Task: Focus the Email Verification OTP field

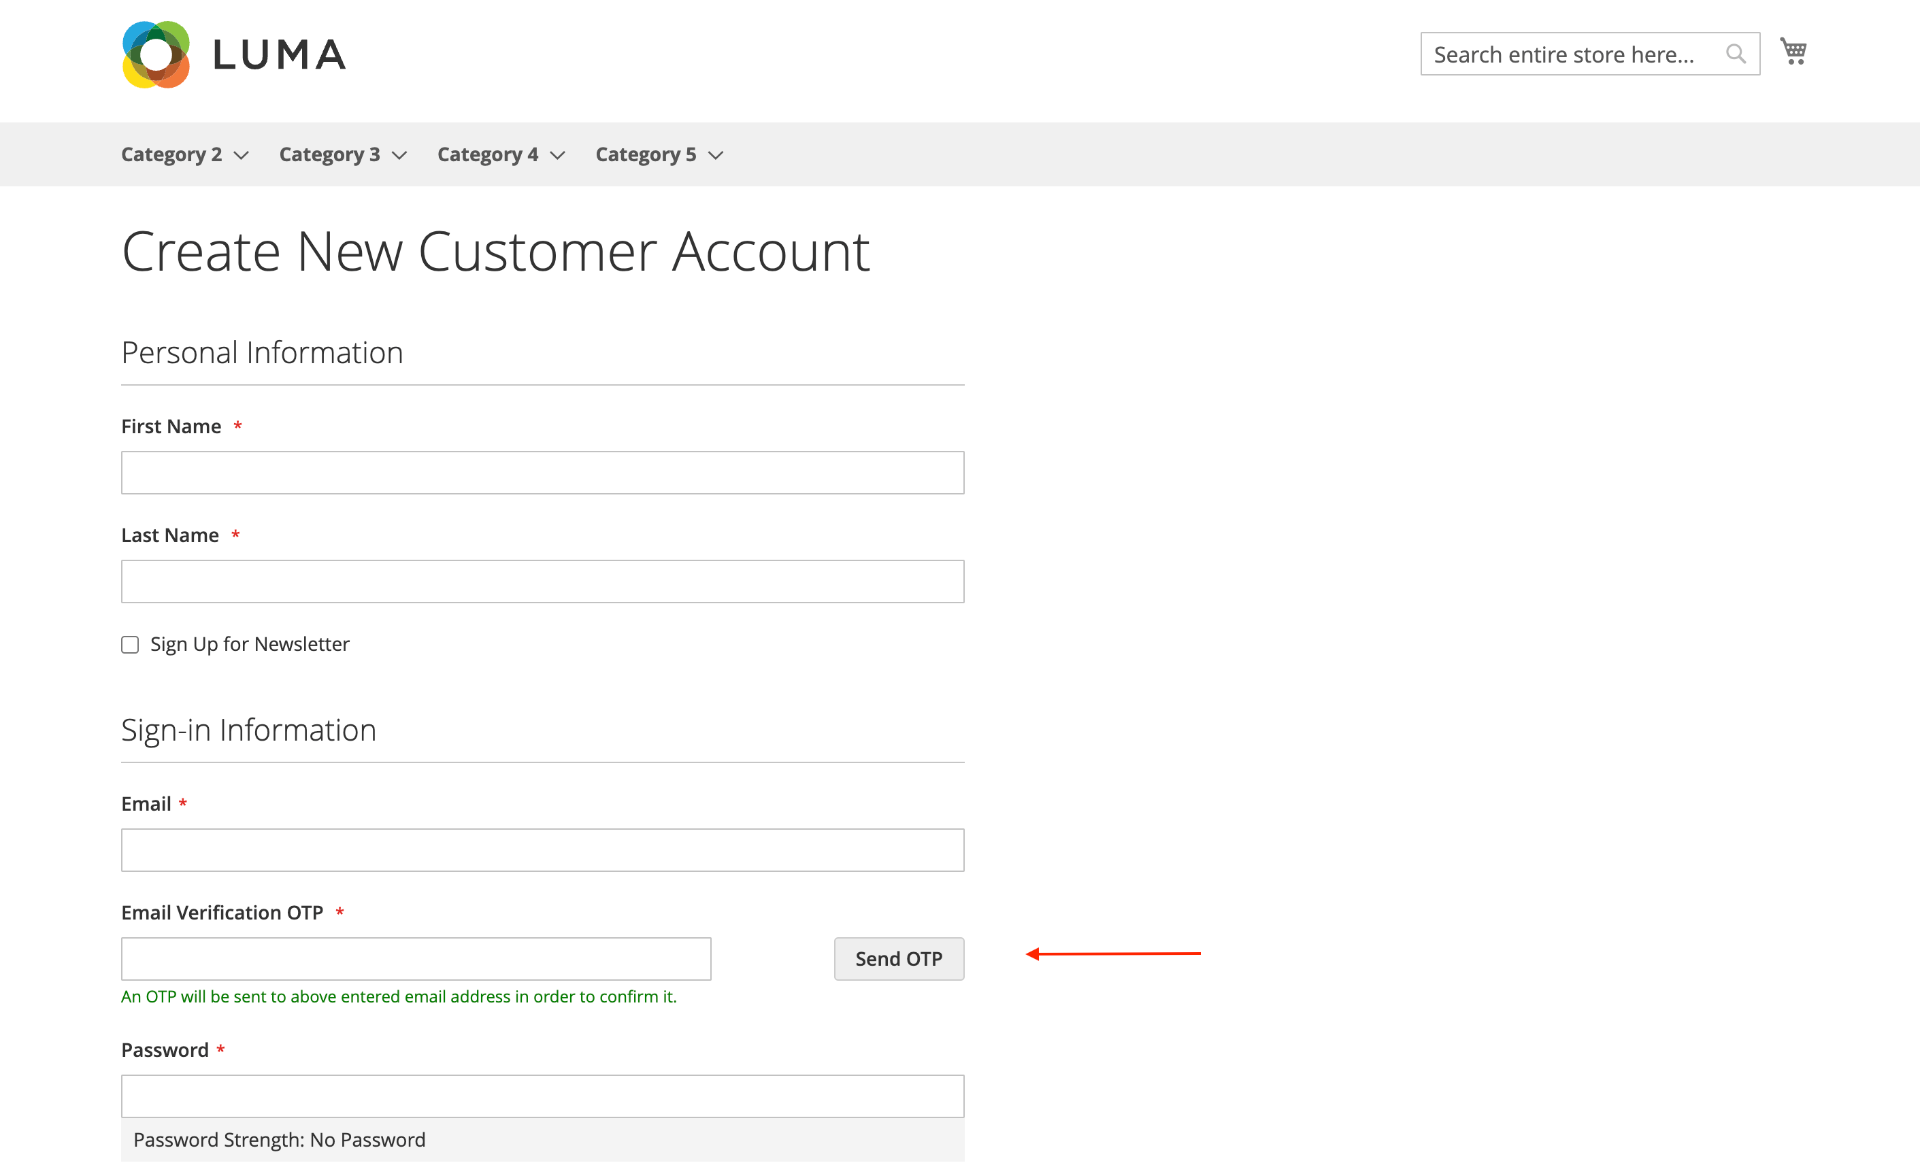Action: [x=416, y=959]
